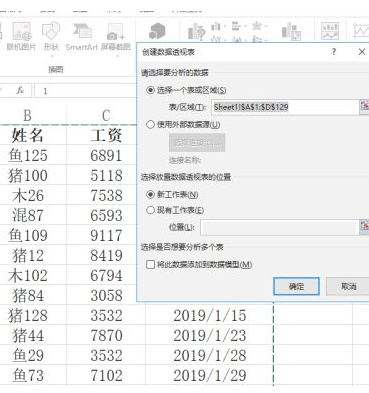Select cell 木102
Viewport: 369px width, 393px height.
28,275
